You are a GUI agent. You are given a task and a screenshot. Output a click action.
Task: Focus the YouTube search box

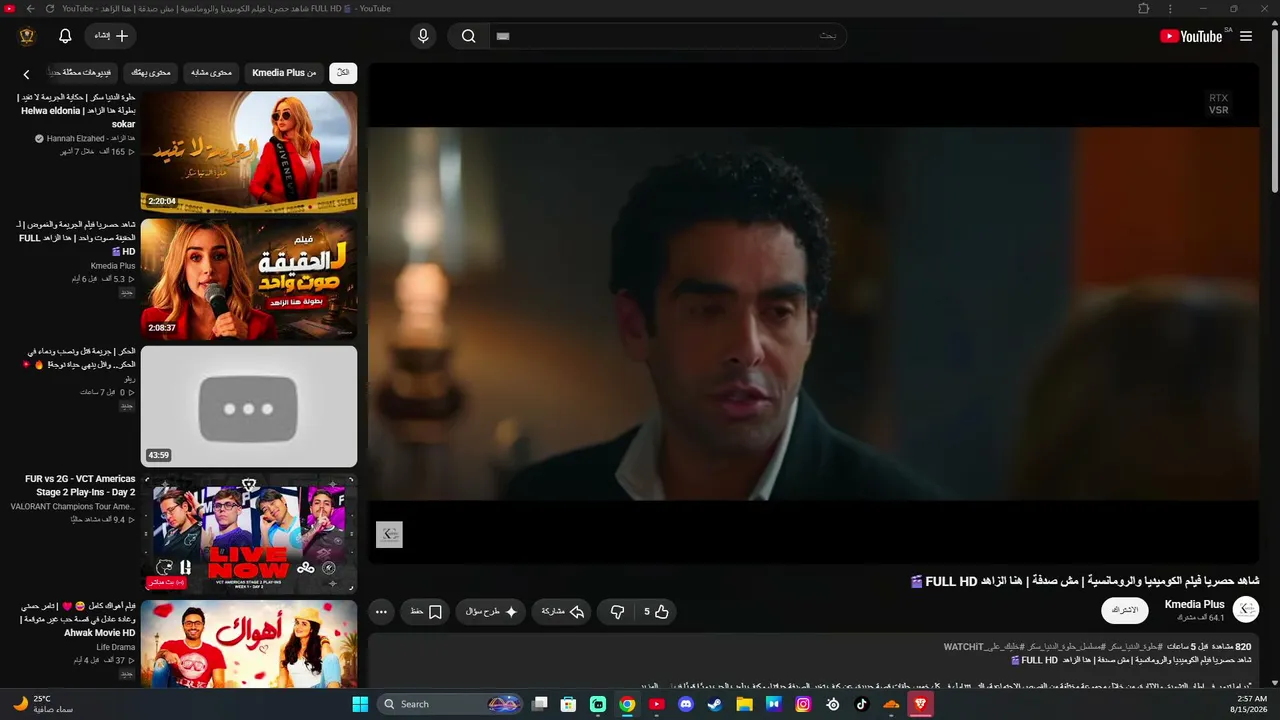668,36
